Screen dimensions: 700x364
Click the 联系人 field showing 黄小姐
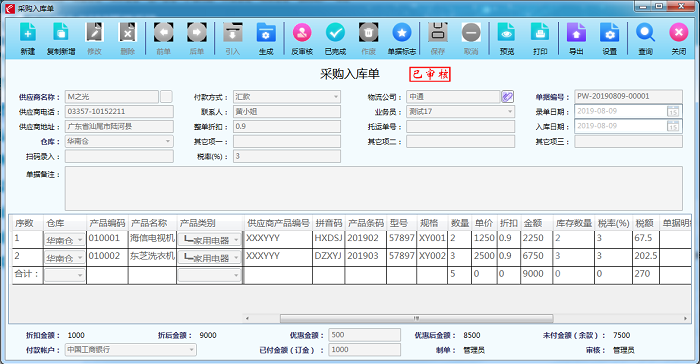287,112
